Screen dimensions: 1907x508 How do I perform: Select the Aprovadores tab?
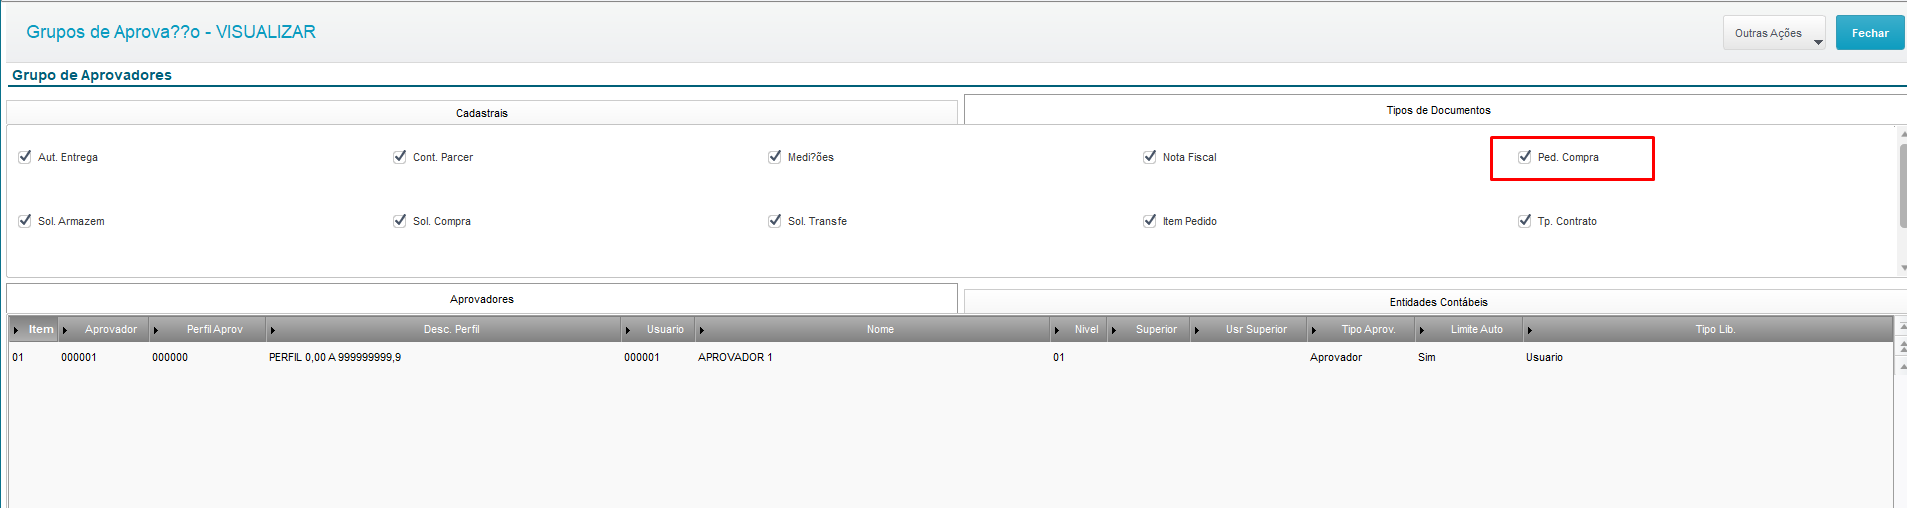pyautogui.click(x=482, y=299)
